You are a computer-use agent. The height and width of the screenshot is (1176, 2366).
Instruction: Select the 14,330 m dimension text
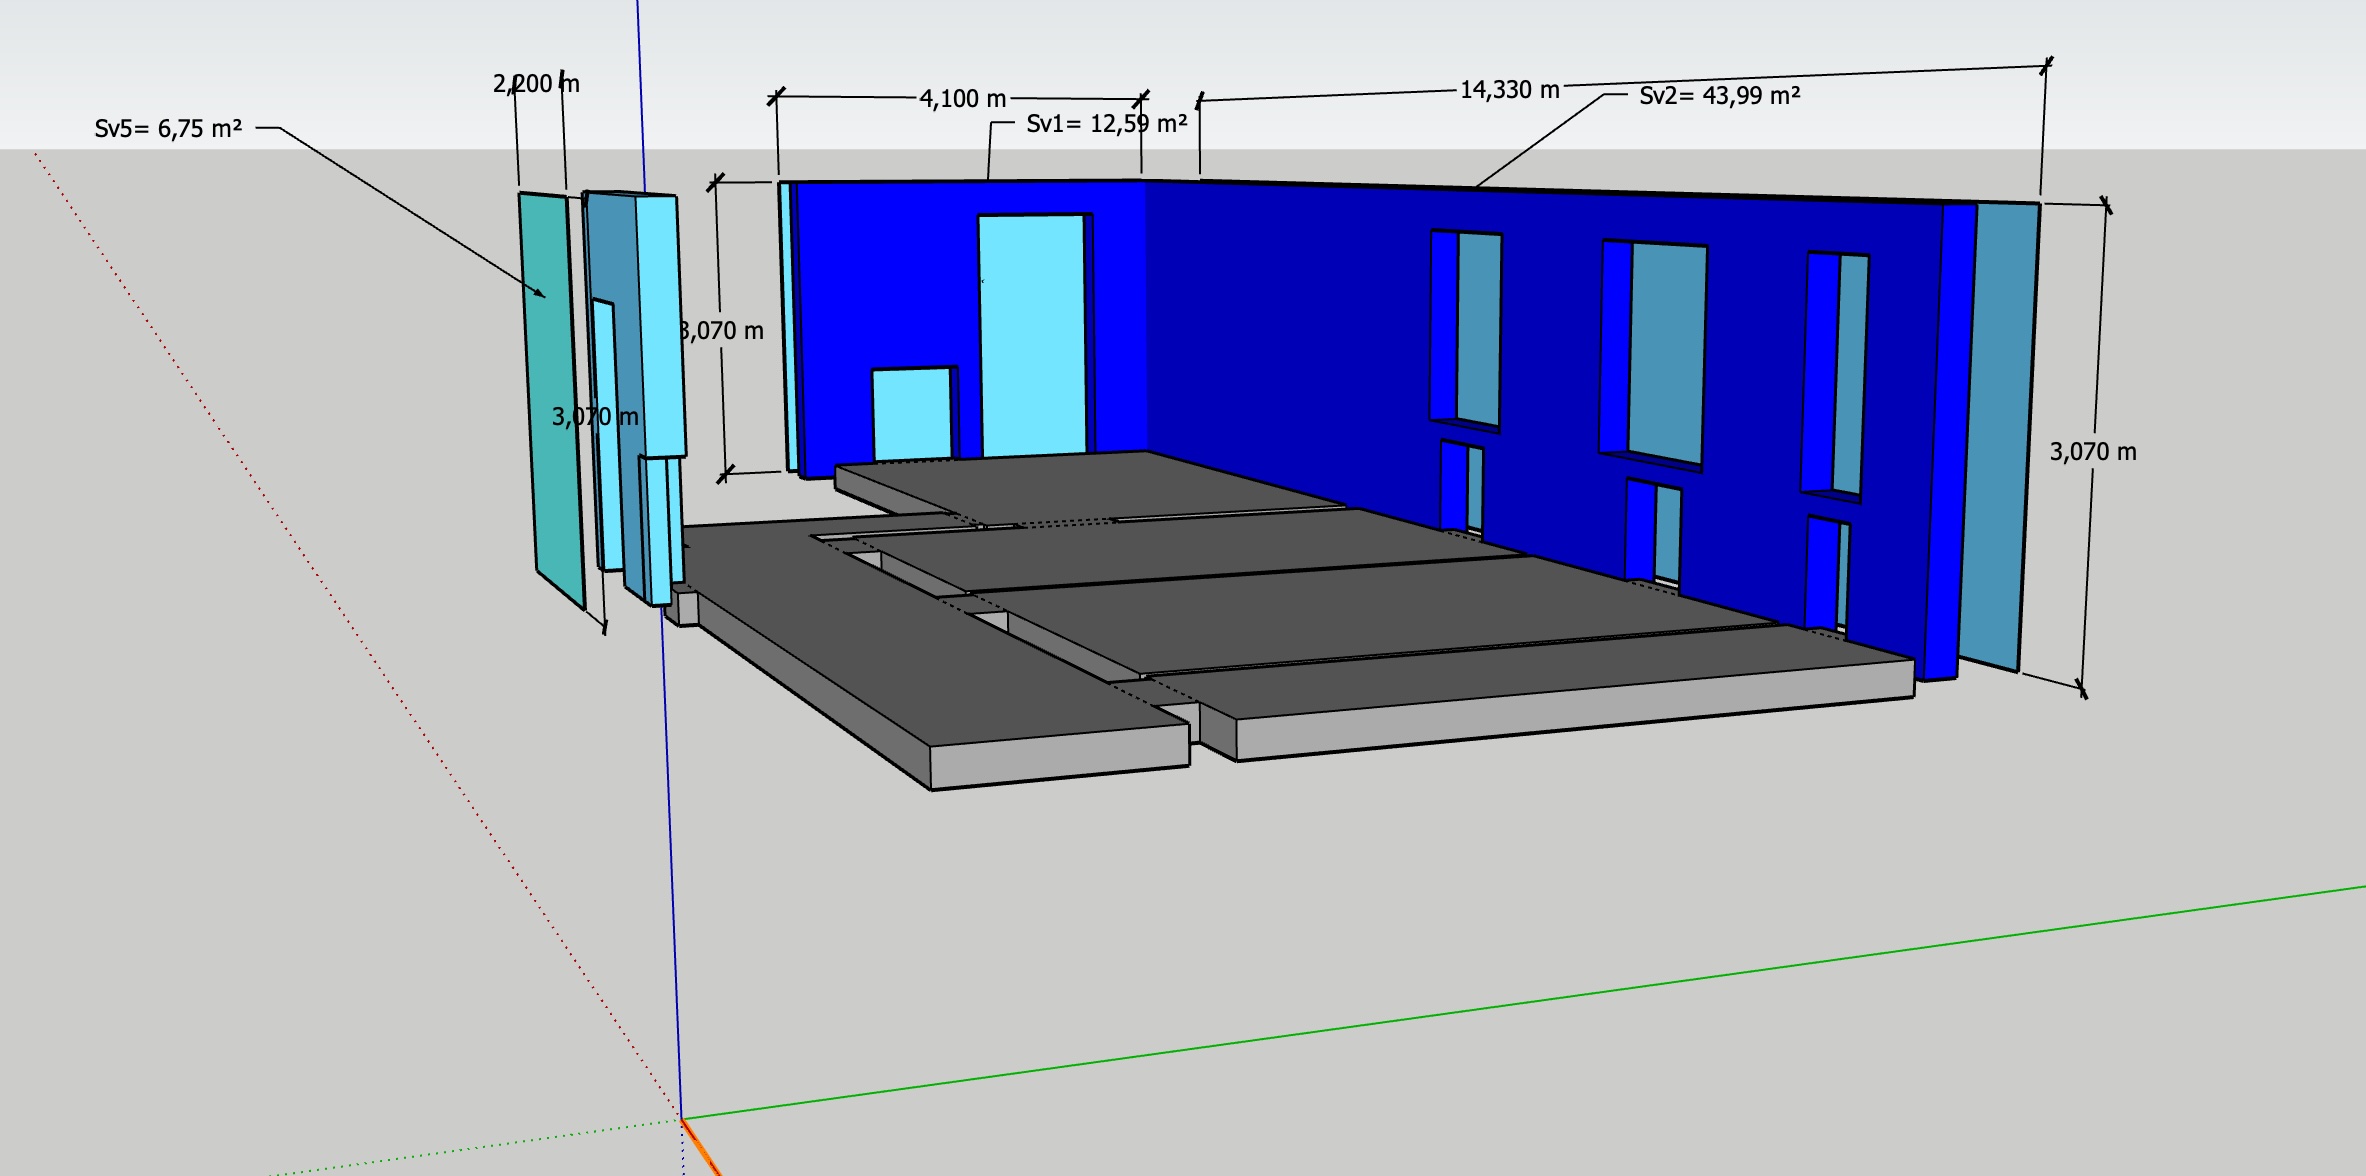pos(1509,90)
